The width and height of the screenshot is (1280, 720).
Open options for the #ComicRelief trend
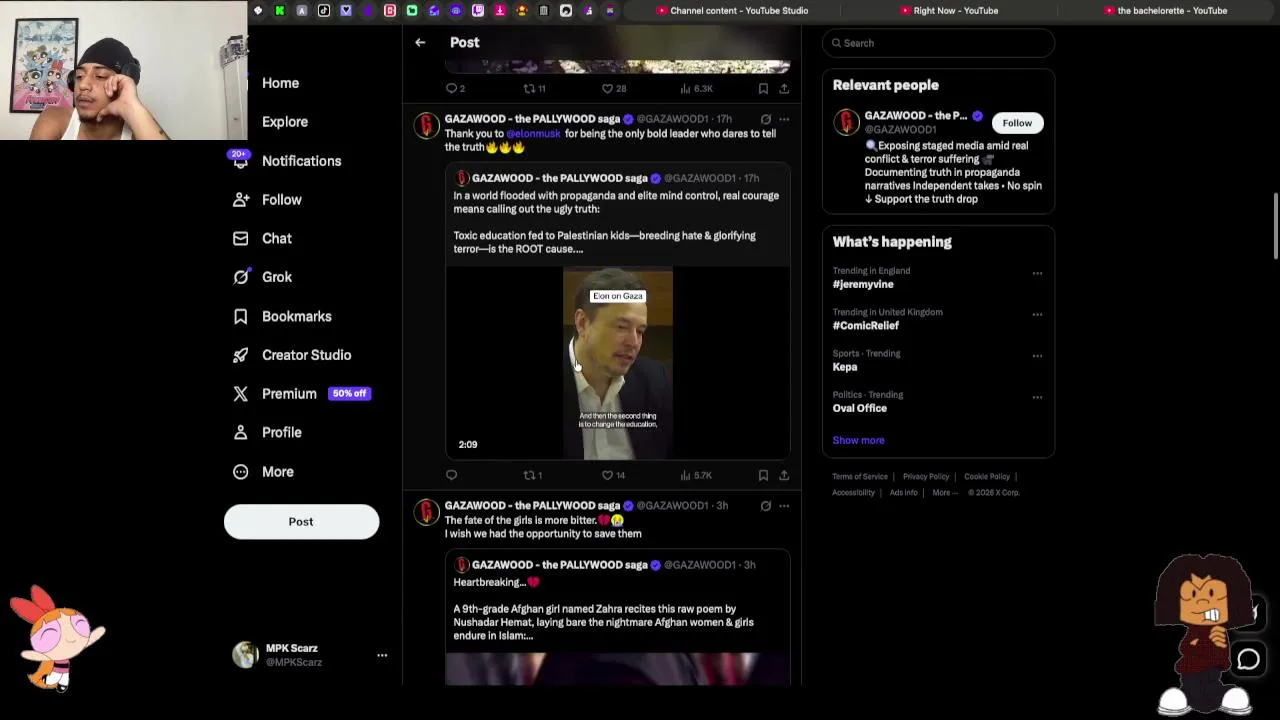tap(1037, 314)
